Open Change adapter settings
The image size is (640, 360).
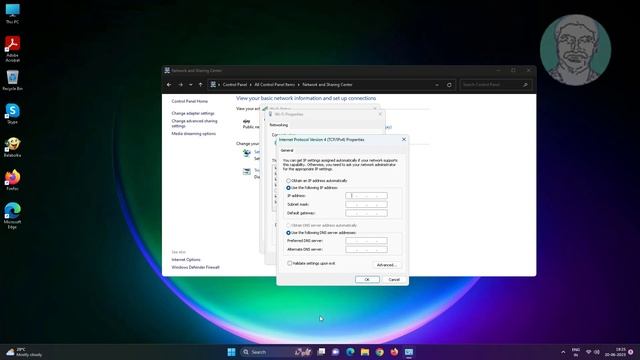click(193, 113)
